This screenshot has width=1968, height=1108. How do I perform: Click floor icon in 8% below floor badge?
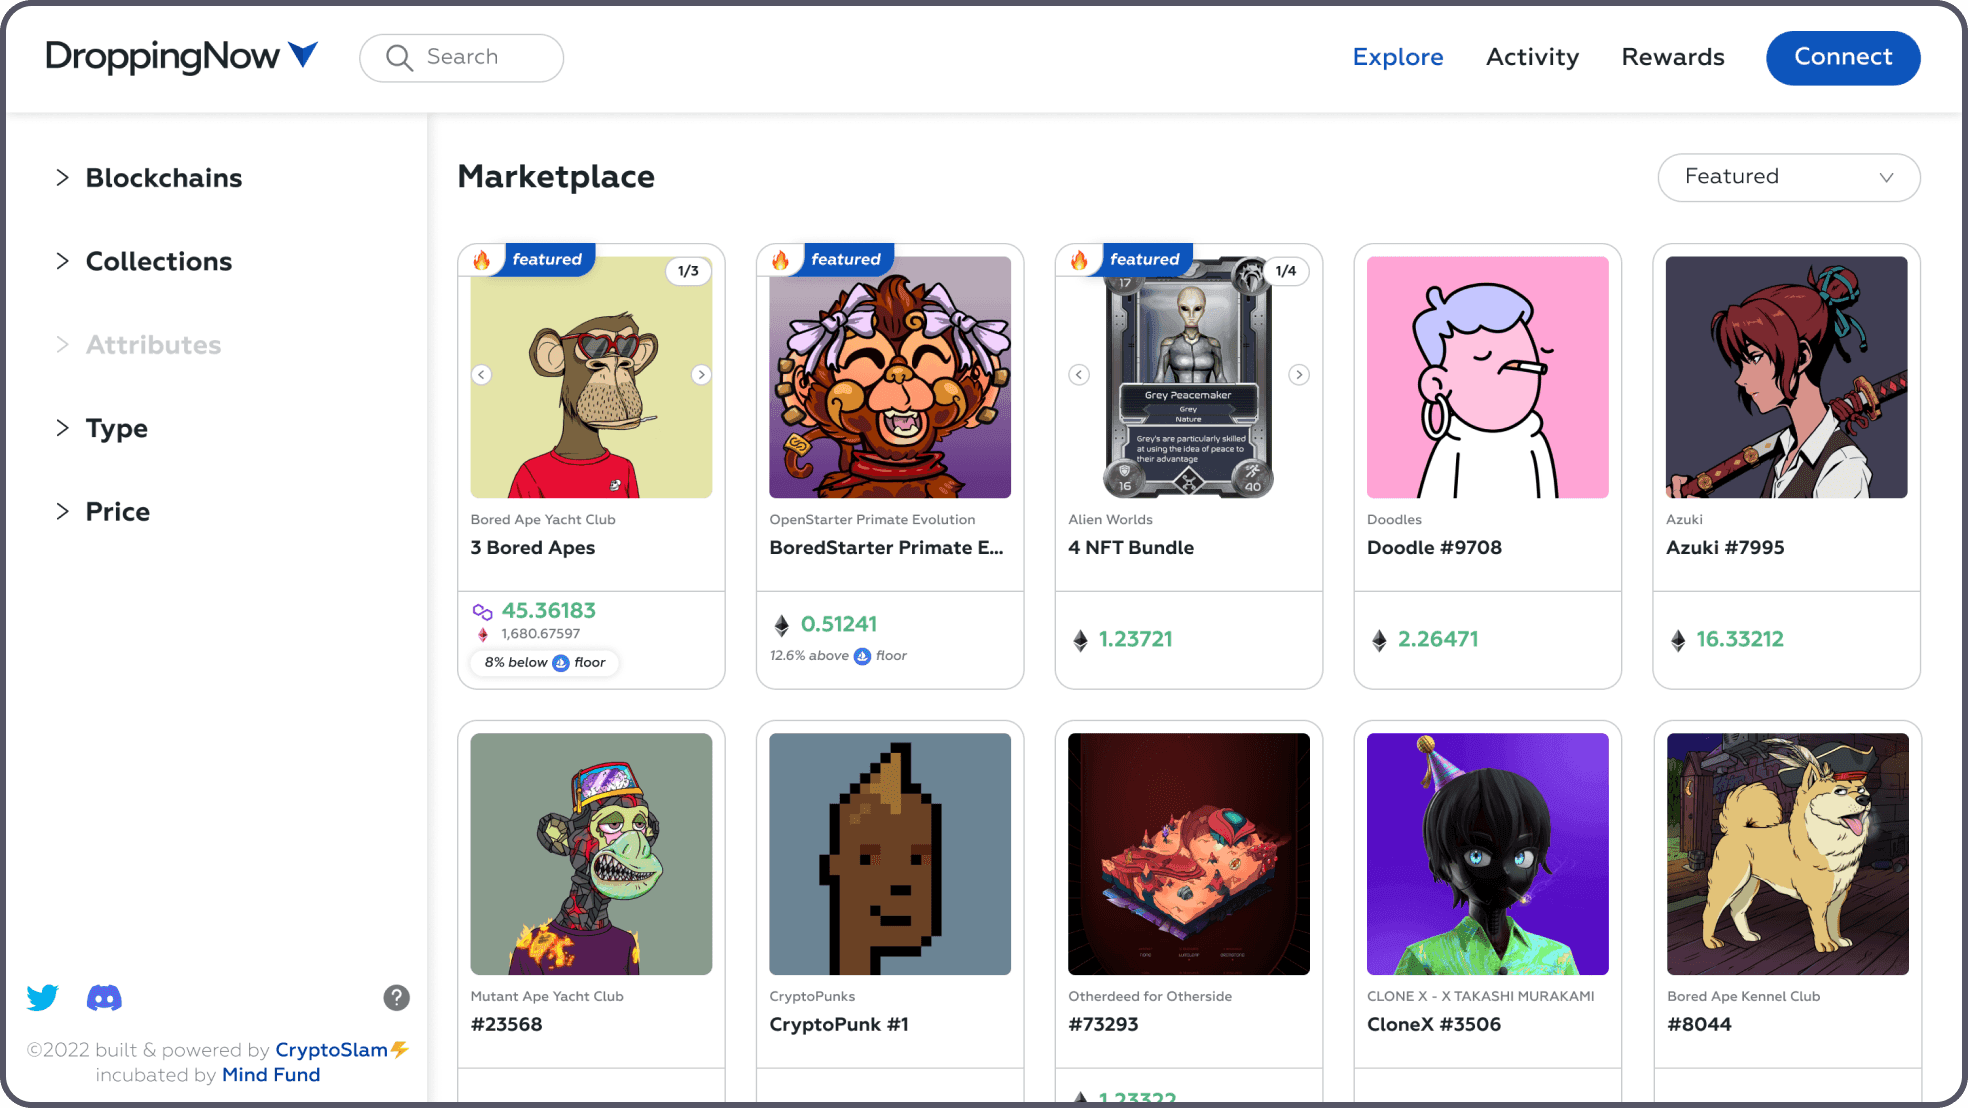[x=561, y=663]
